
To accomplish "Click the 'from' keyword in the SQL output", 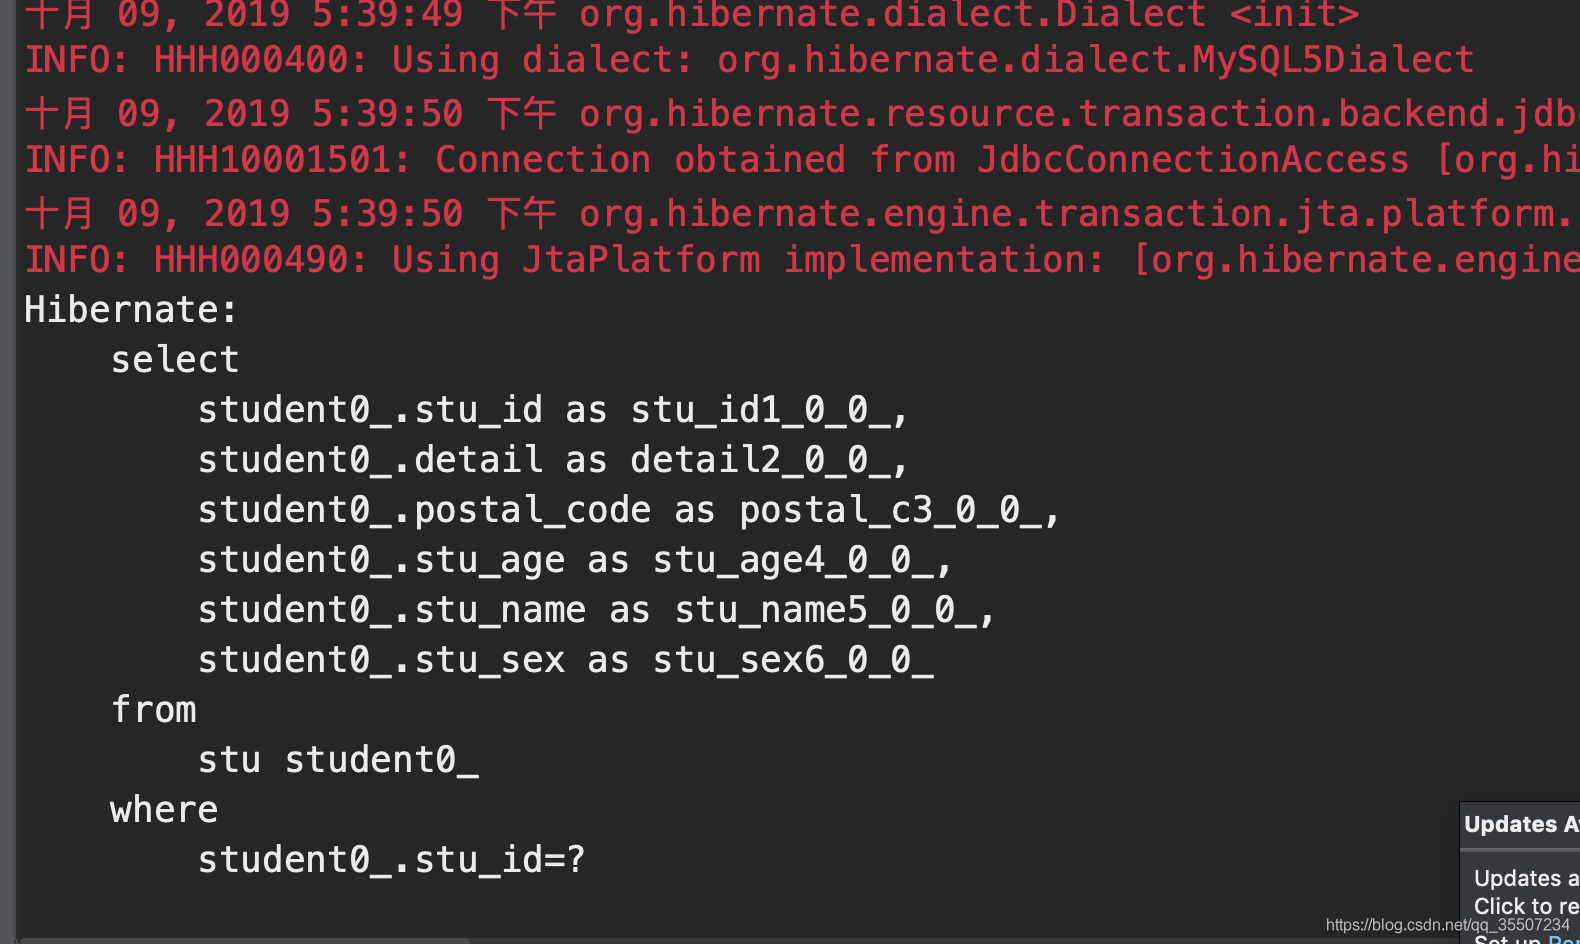I will [154, 710].
